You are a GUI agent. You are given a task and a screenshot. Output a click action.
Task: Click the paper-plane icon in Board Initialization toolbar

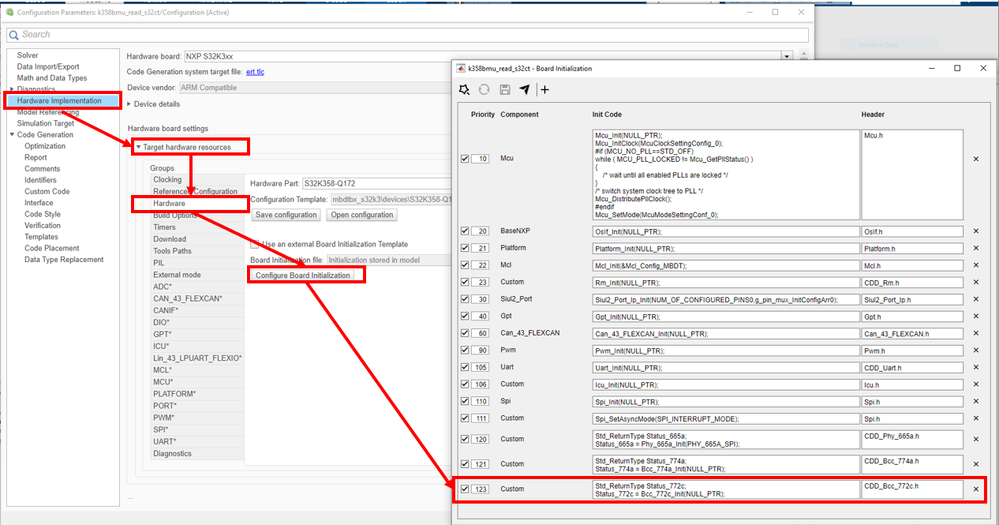(x=524, y=90)
